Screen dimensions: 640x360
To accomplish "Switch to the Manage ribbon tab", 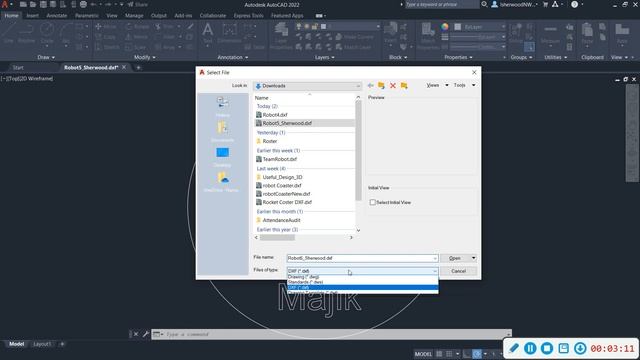I will [x=134, y=16].
